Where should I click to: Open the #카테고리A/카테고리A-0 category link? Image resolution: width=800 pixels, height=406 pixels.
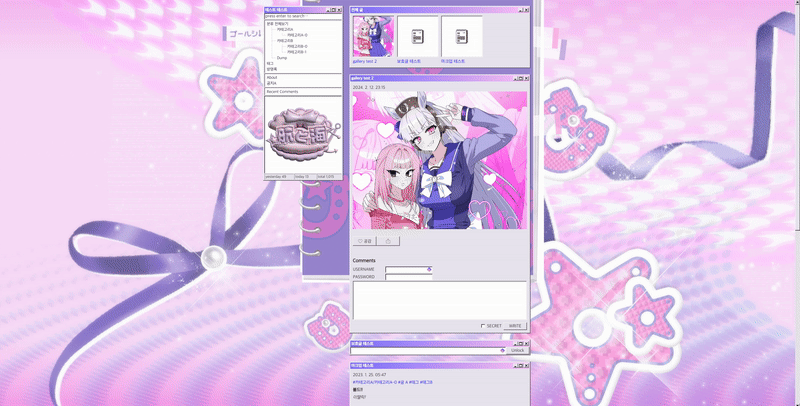(x=374, y=383)
